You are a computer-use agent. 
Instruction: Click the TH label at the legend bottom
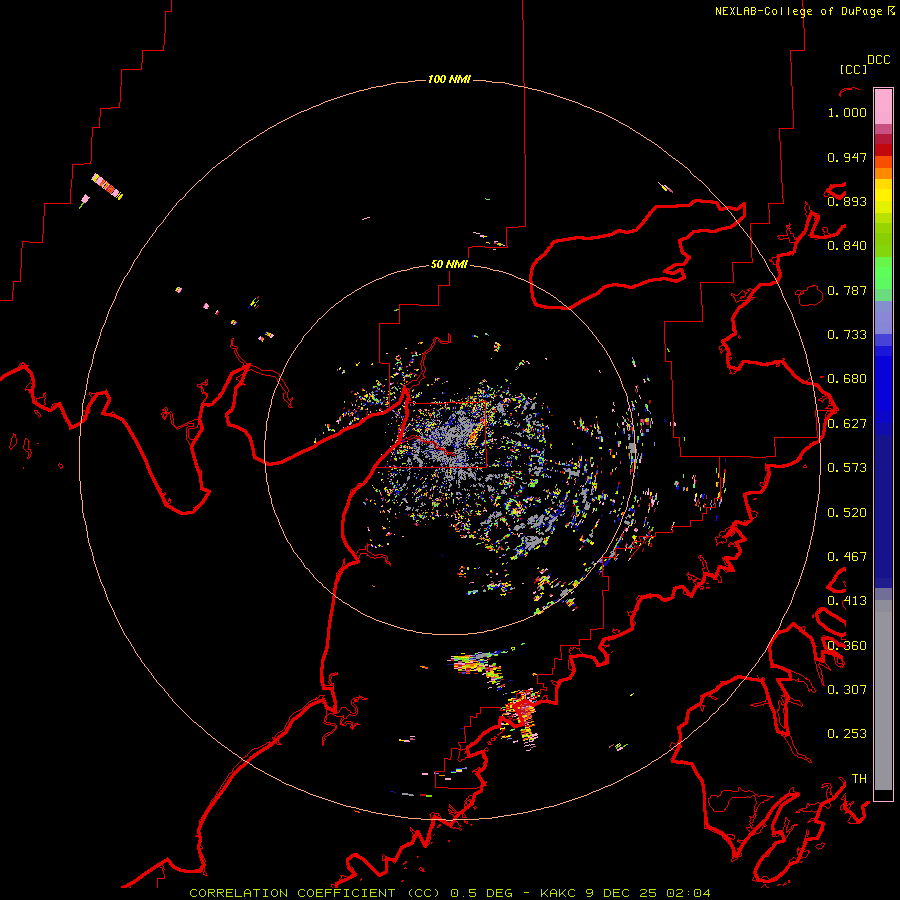859,779
